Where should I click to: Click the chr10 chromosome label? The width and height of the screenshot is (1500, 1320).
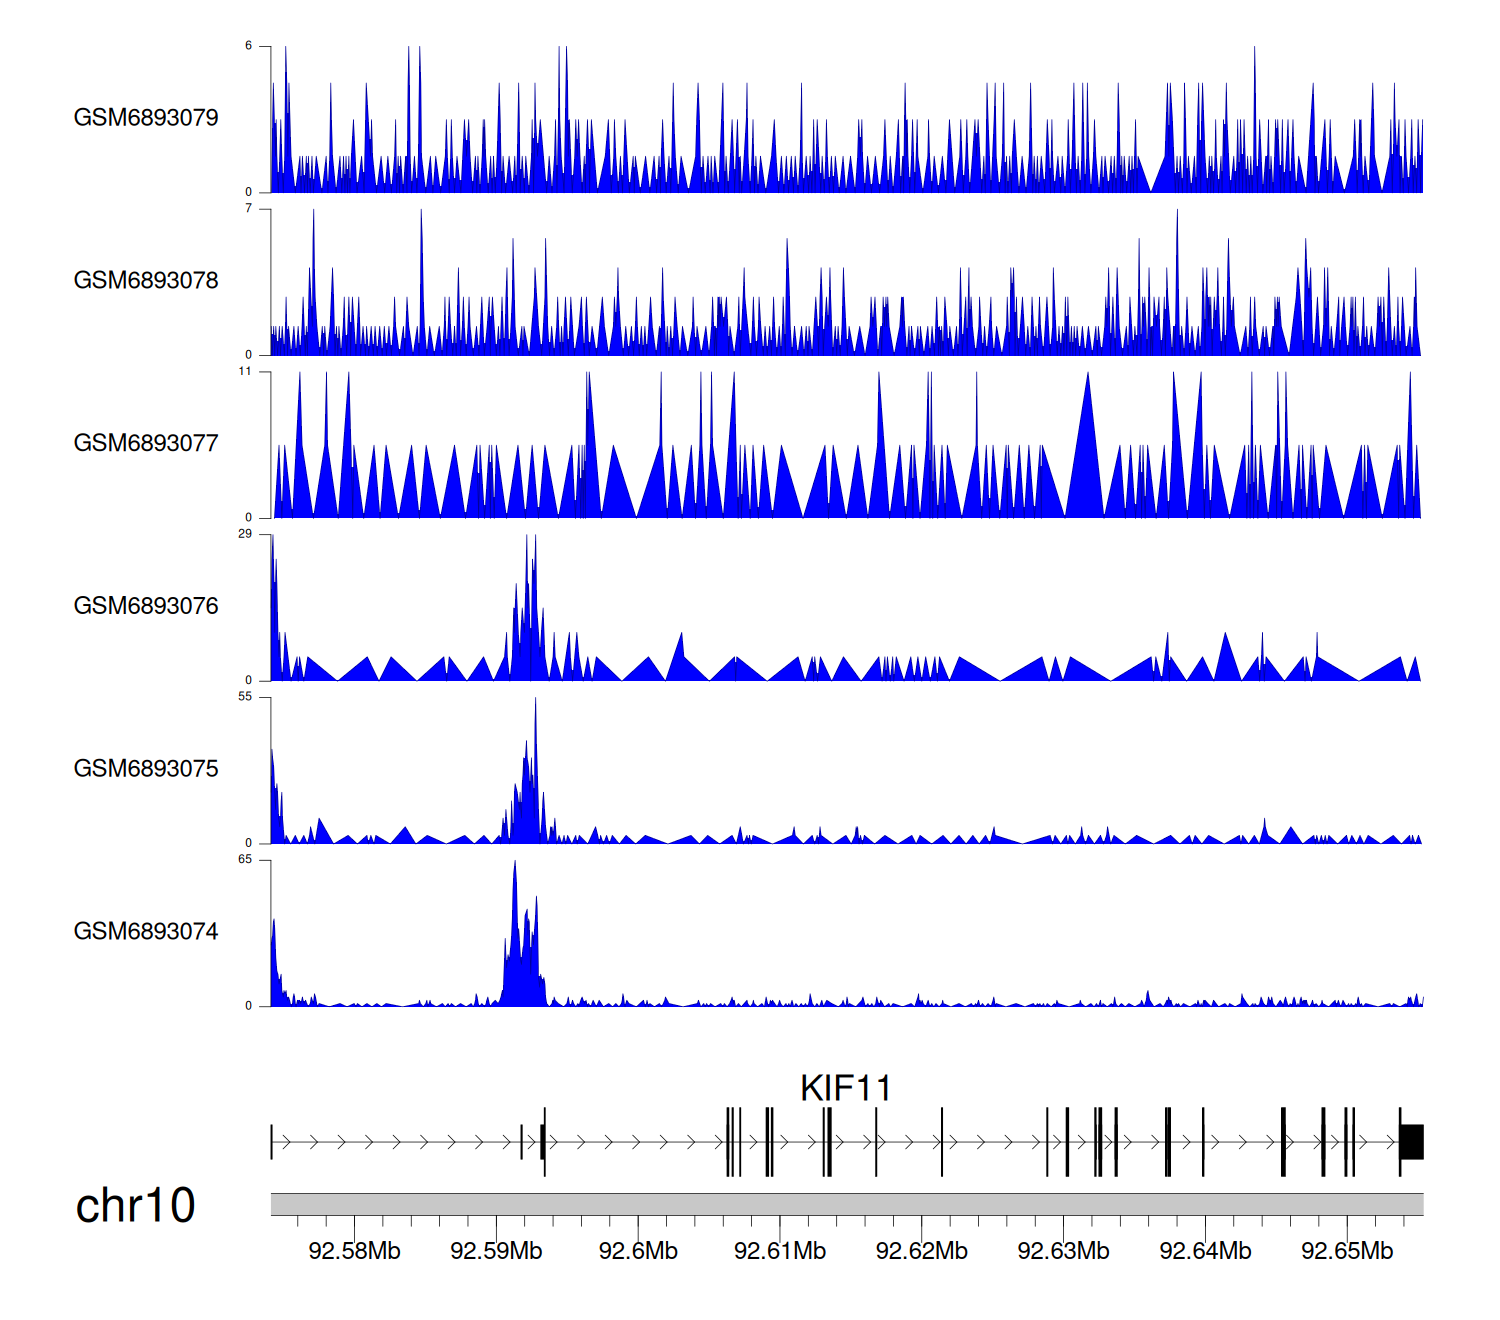pos(135,1206)
